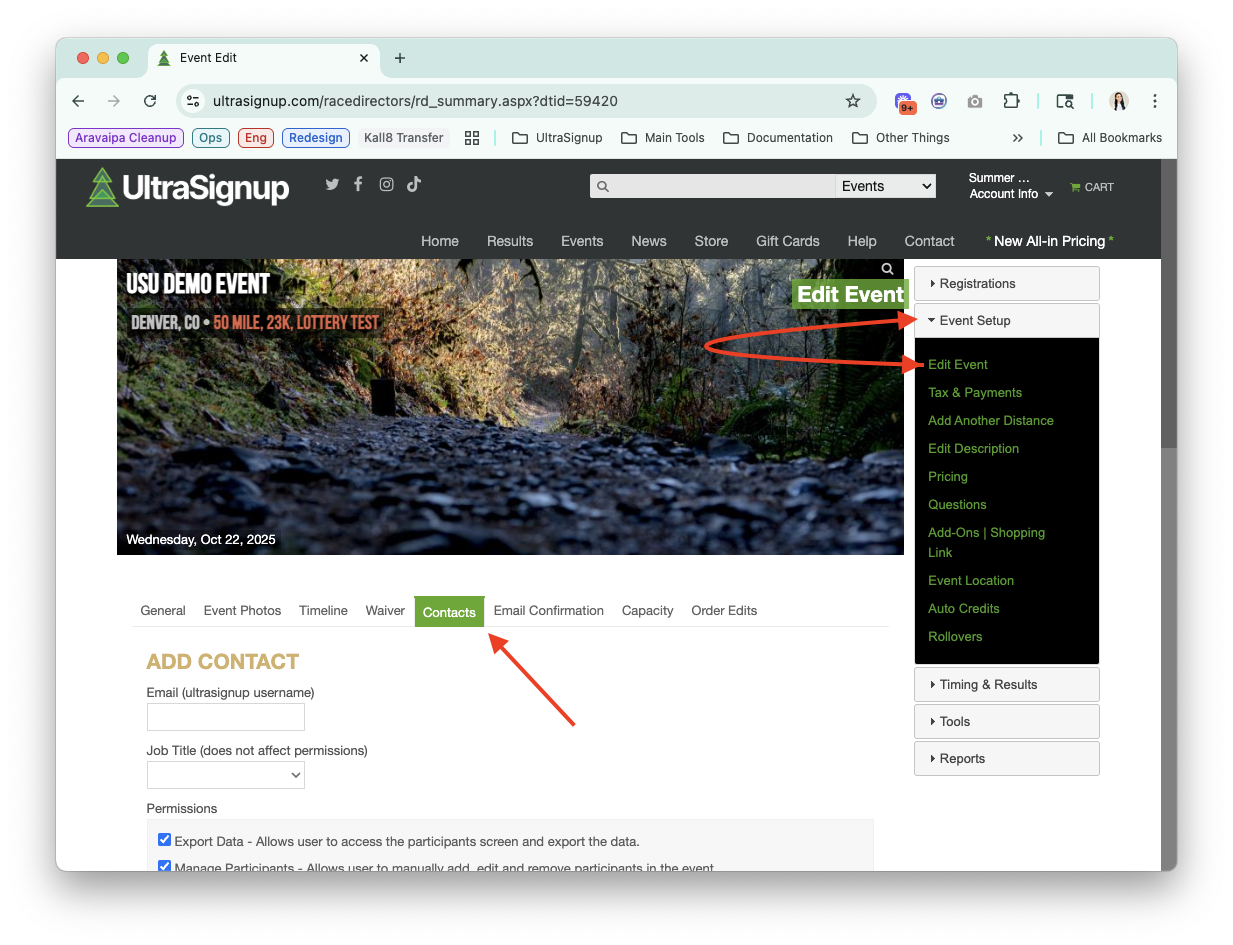Screen dimensions: 1233x945
Task: Expand the Registrations sidebar section
Action: (x=1007, y=284)
